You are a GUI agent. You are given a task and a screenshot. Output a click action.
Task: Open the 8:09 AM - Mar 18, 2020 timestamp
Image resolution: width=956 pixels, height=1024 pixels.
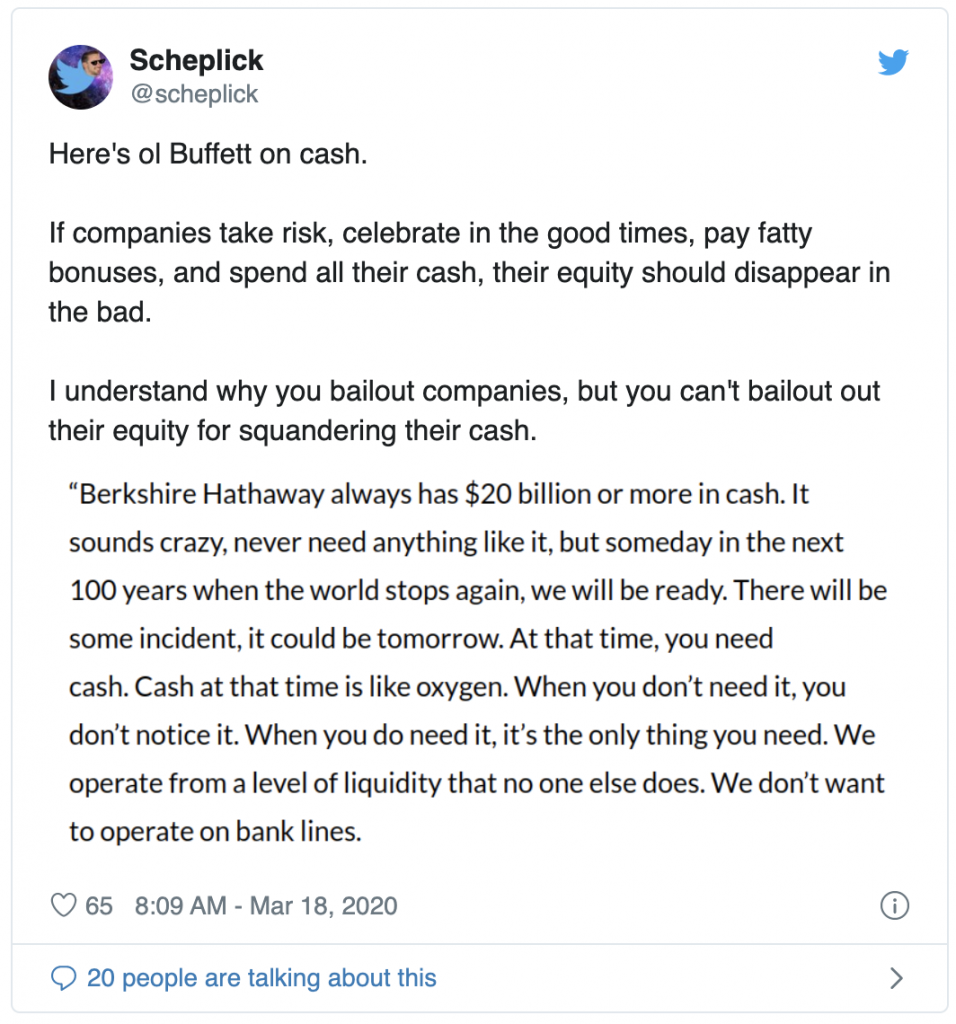[x=265, y=906]
